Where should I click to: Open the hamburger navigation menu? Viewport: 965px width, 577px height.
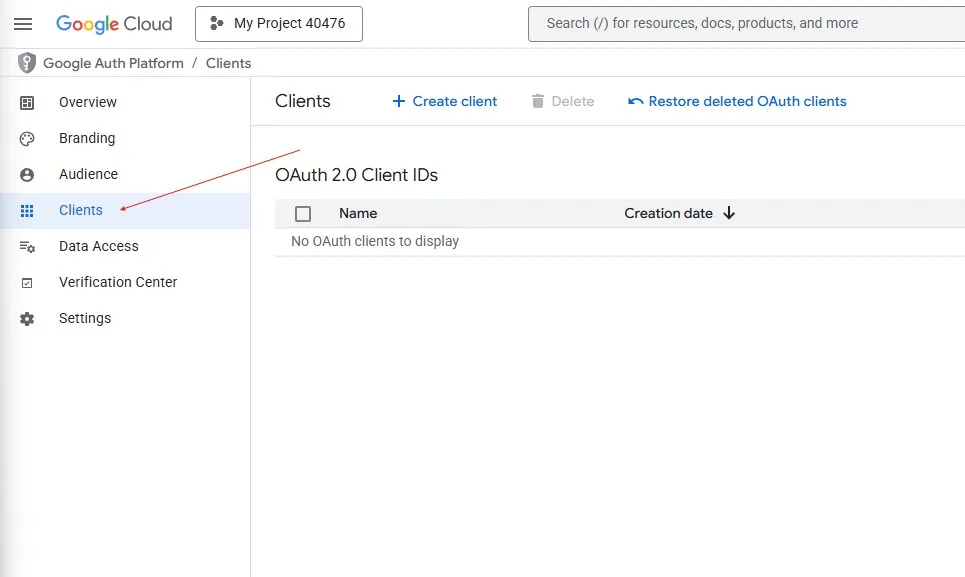coord(23,24)
